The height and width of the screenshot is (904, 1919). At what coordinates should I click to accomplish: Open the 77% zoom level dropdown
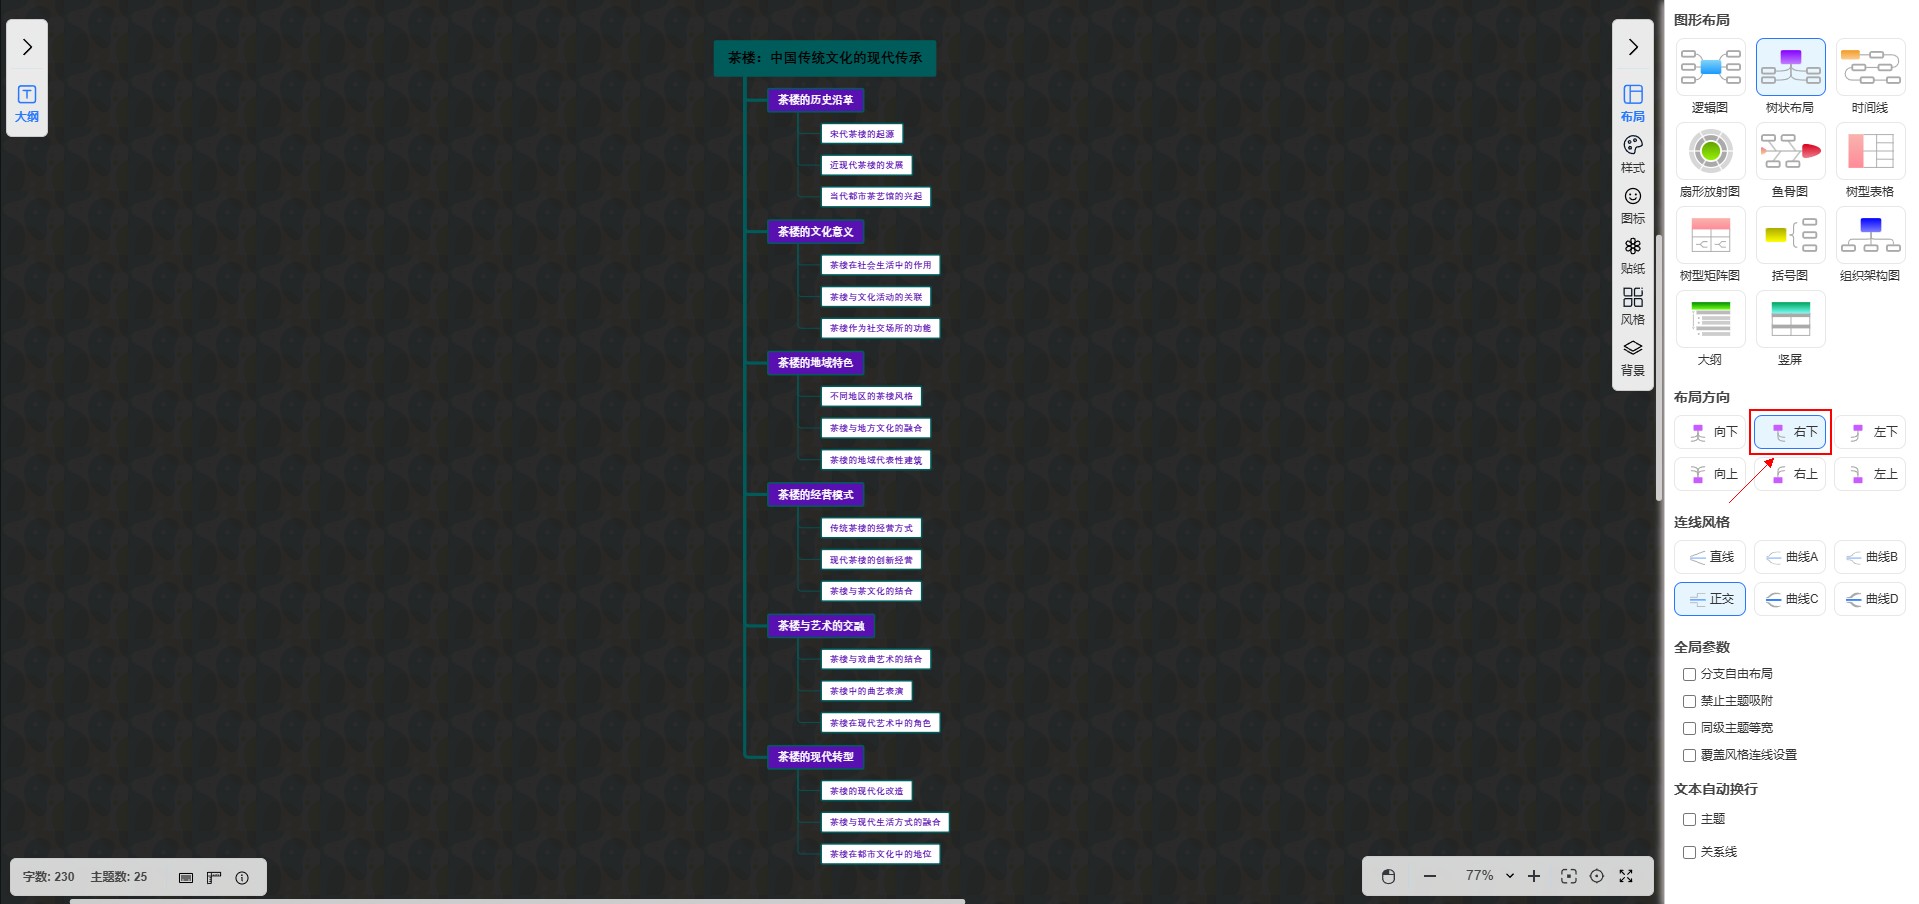(1489, 876)
